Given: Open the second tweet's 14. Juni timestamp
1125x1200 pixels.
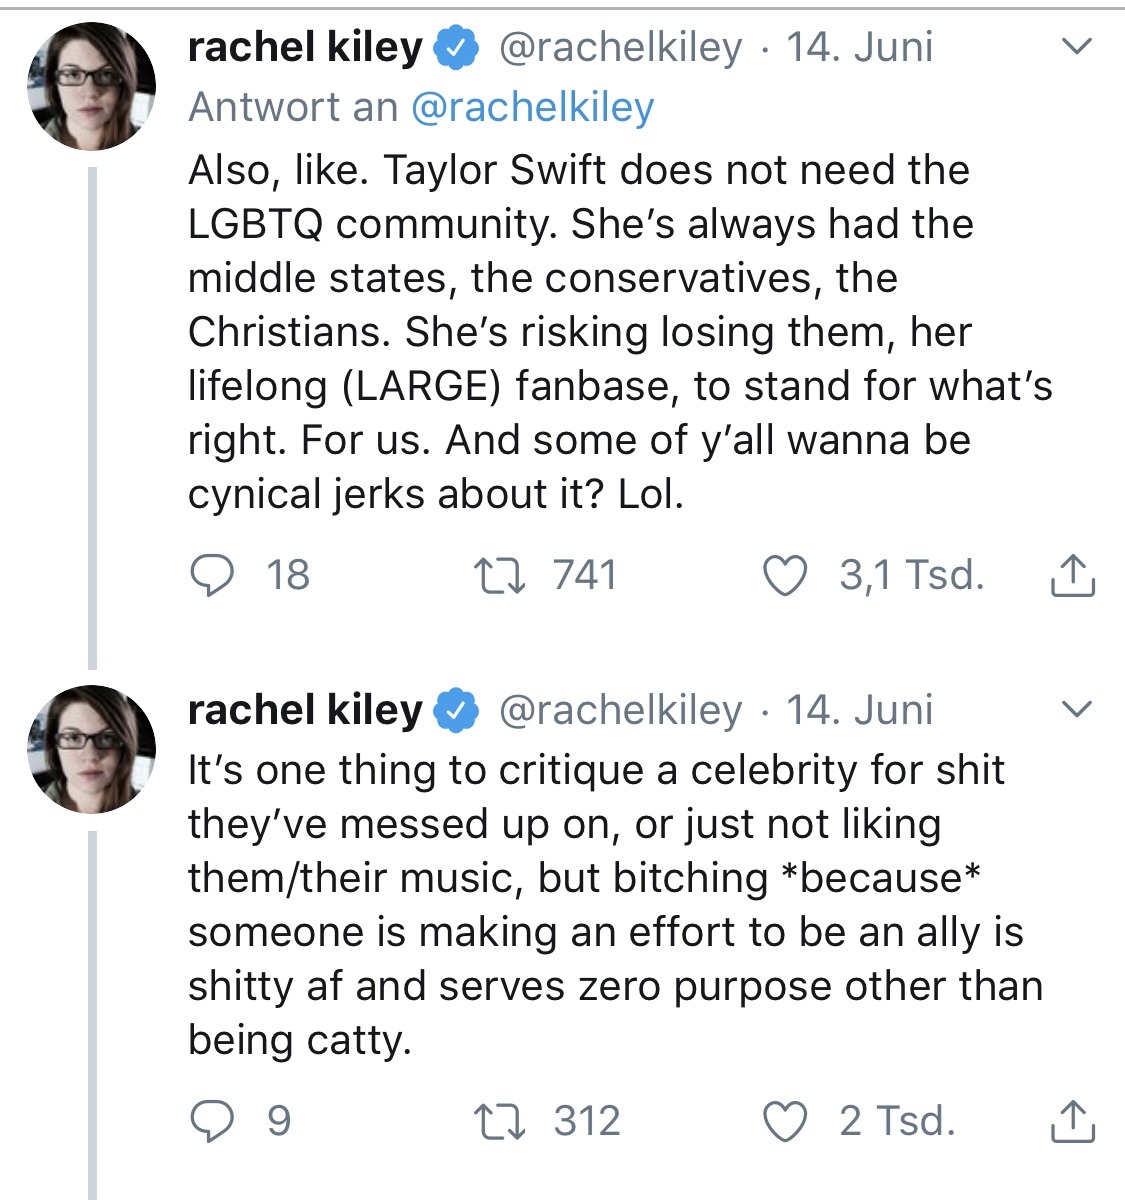Looking at the screenshot, I should (859, 710).
